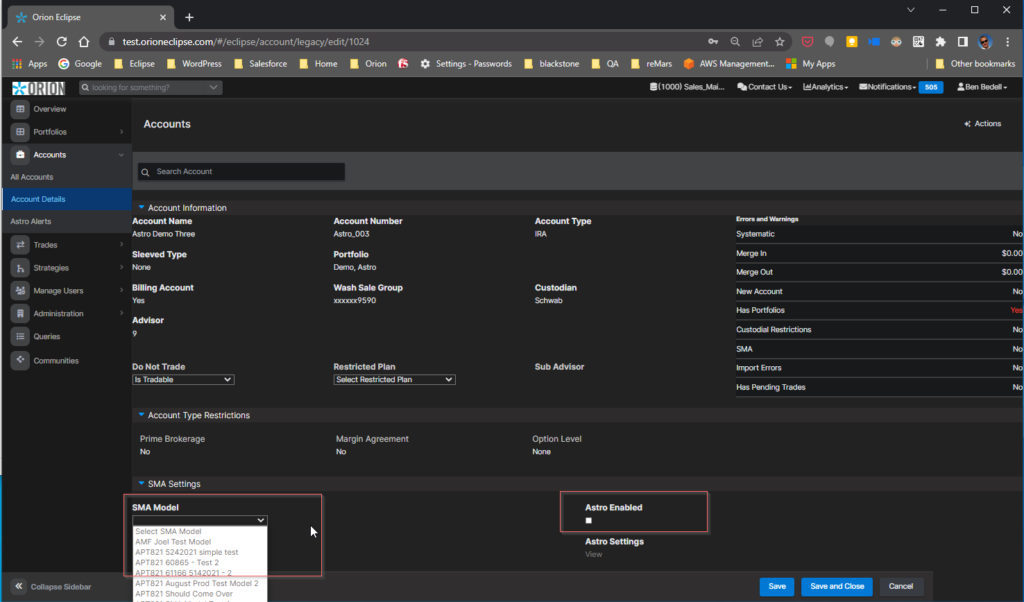
Task: Expand the Portfolios sidebar chevron
Action: pyautogui.click(x=121, y=132)
